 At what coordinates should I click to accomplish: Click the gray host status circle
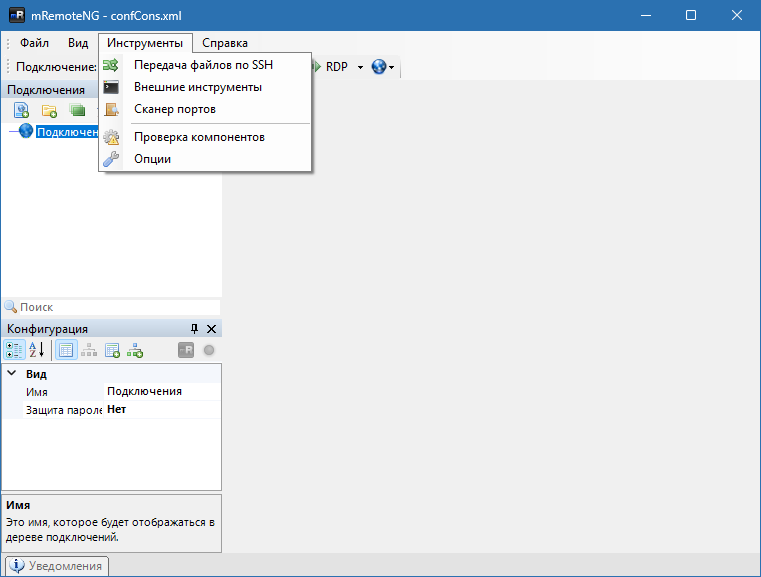[x=209, y=350]
